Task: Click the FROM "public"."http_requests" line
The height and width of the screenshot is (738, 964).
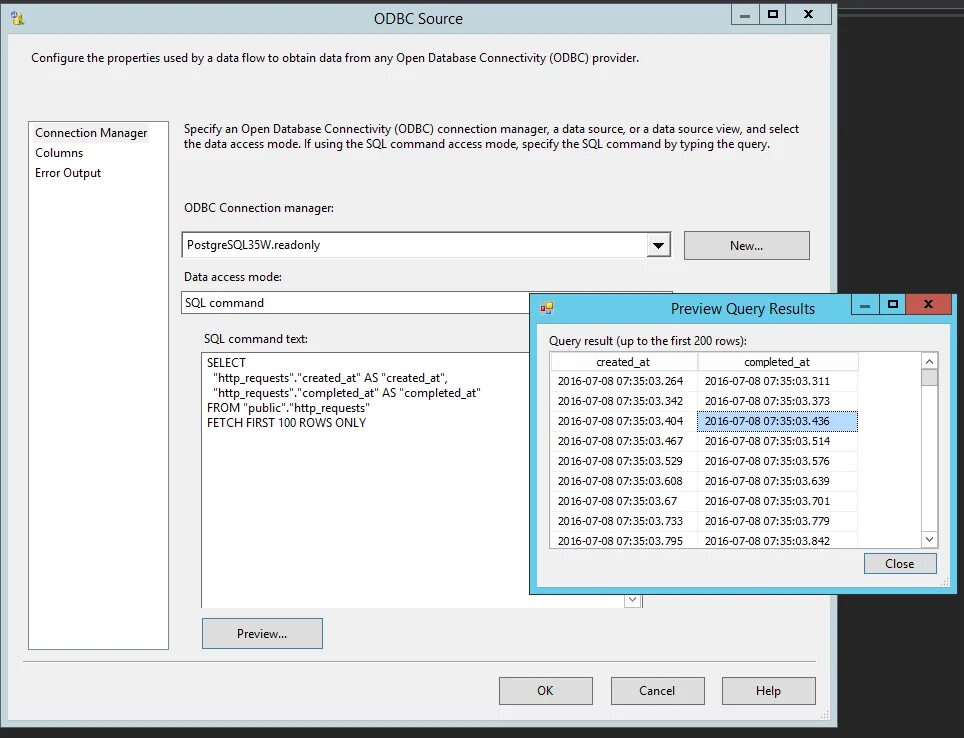Action: tap(288, 408)
